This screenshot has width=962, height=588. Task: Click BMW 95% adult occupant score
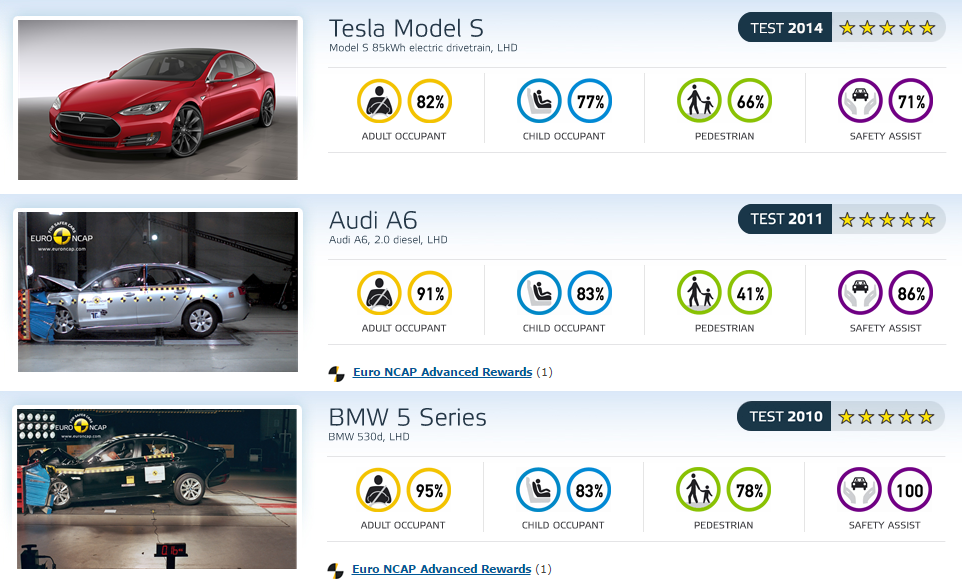(x=429, y=490)
